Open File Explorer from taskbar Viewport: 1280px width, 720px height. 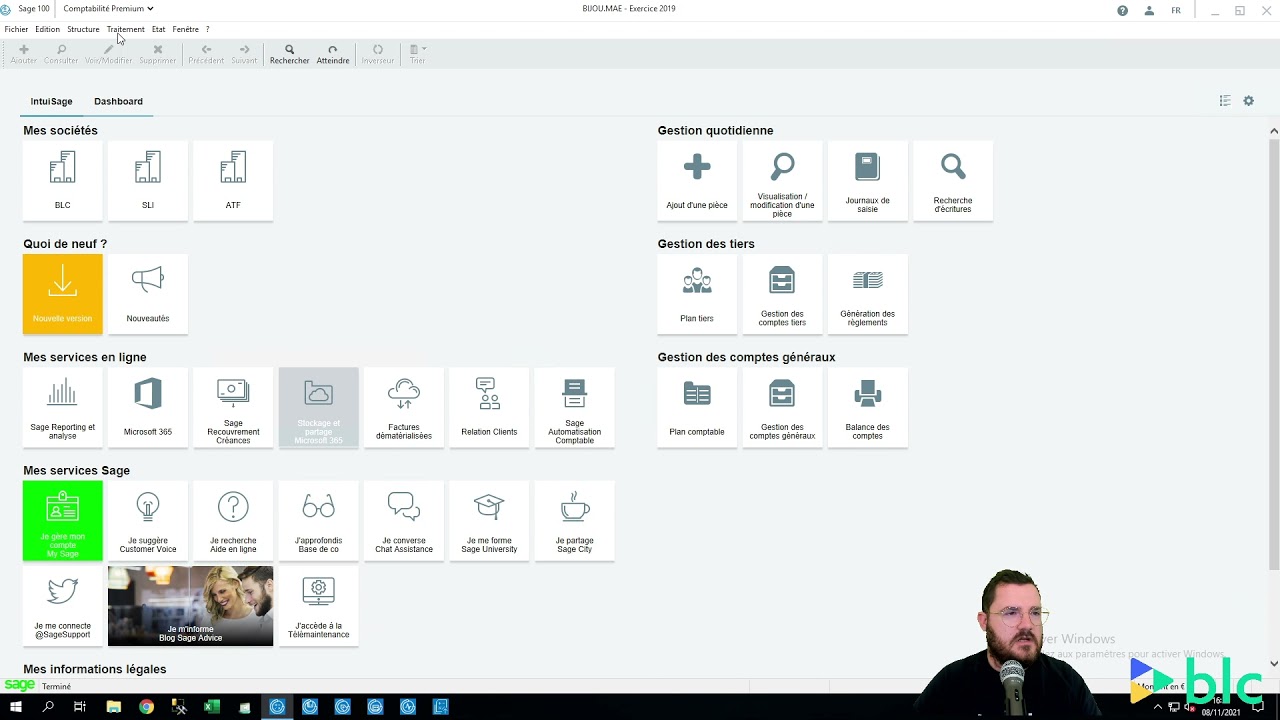click(114, 707)
